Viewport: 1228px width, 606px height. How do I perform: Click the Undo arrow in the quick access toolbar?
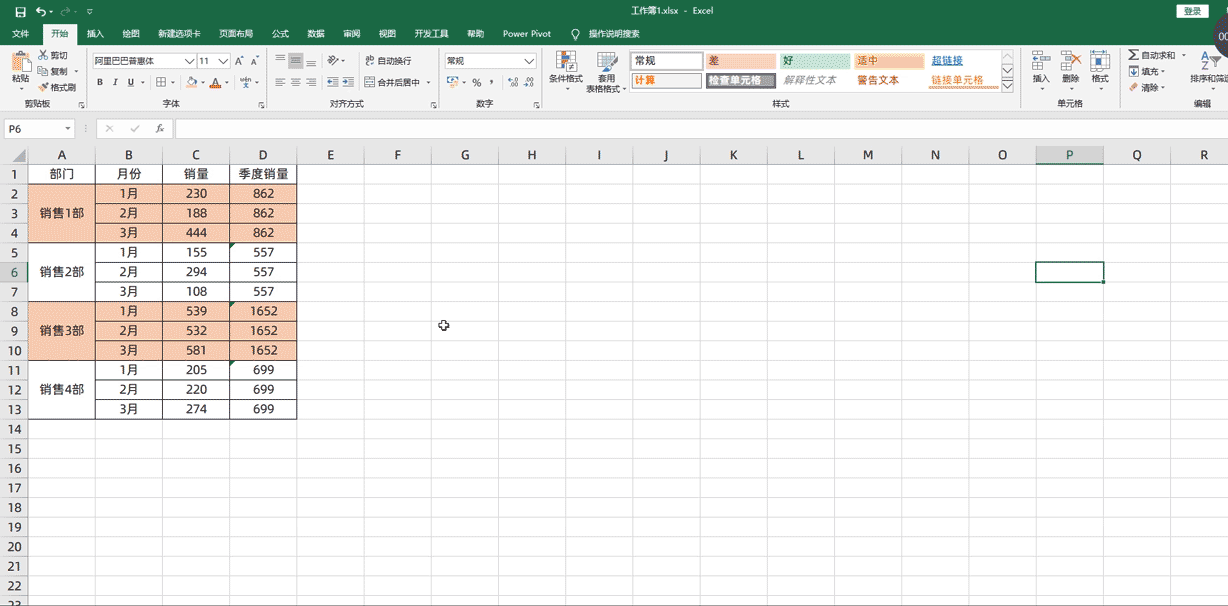[x=40, y=11]
